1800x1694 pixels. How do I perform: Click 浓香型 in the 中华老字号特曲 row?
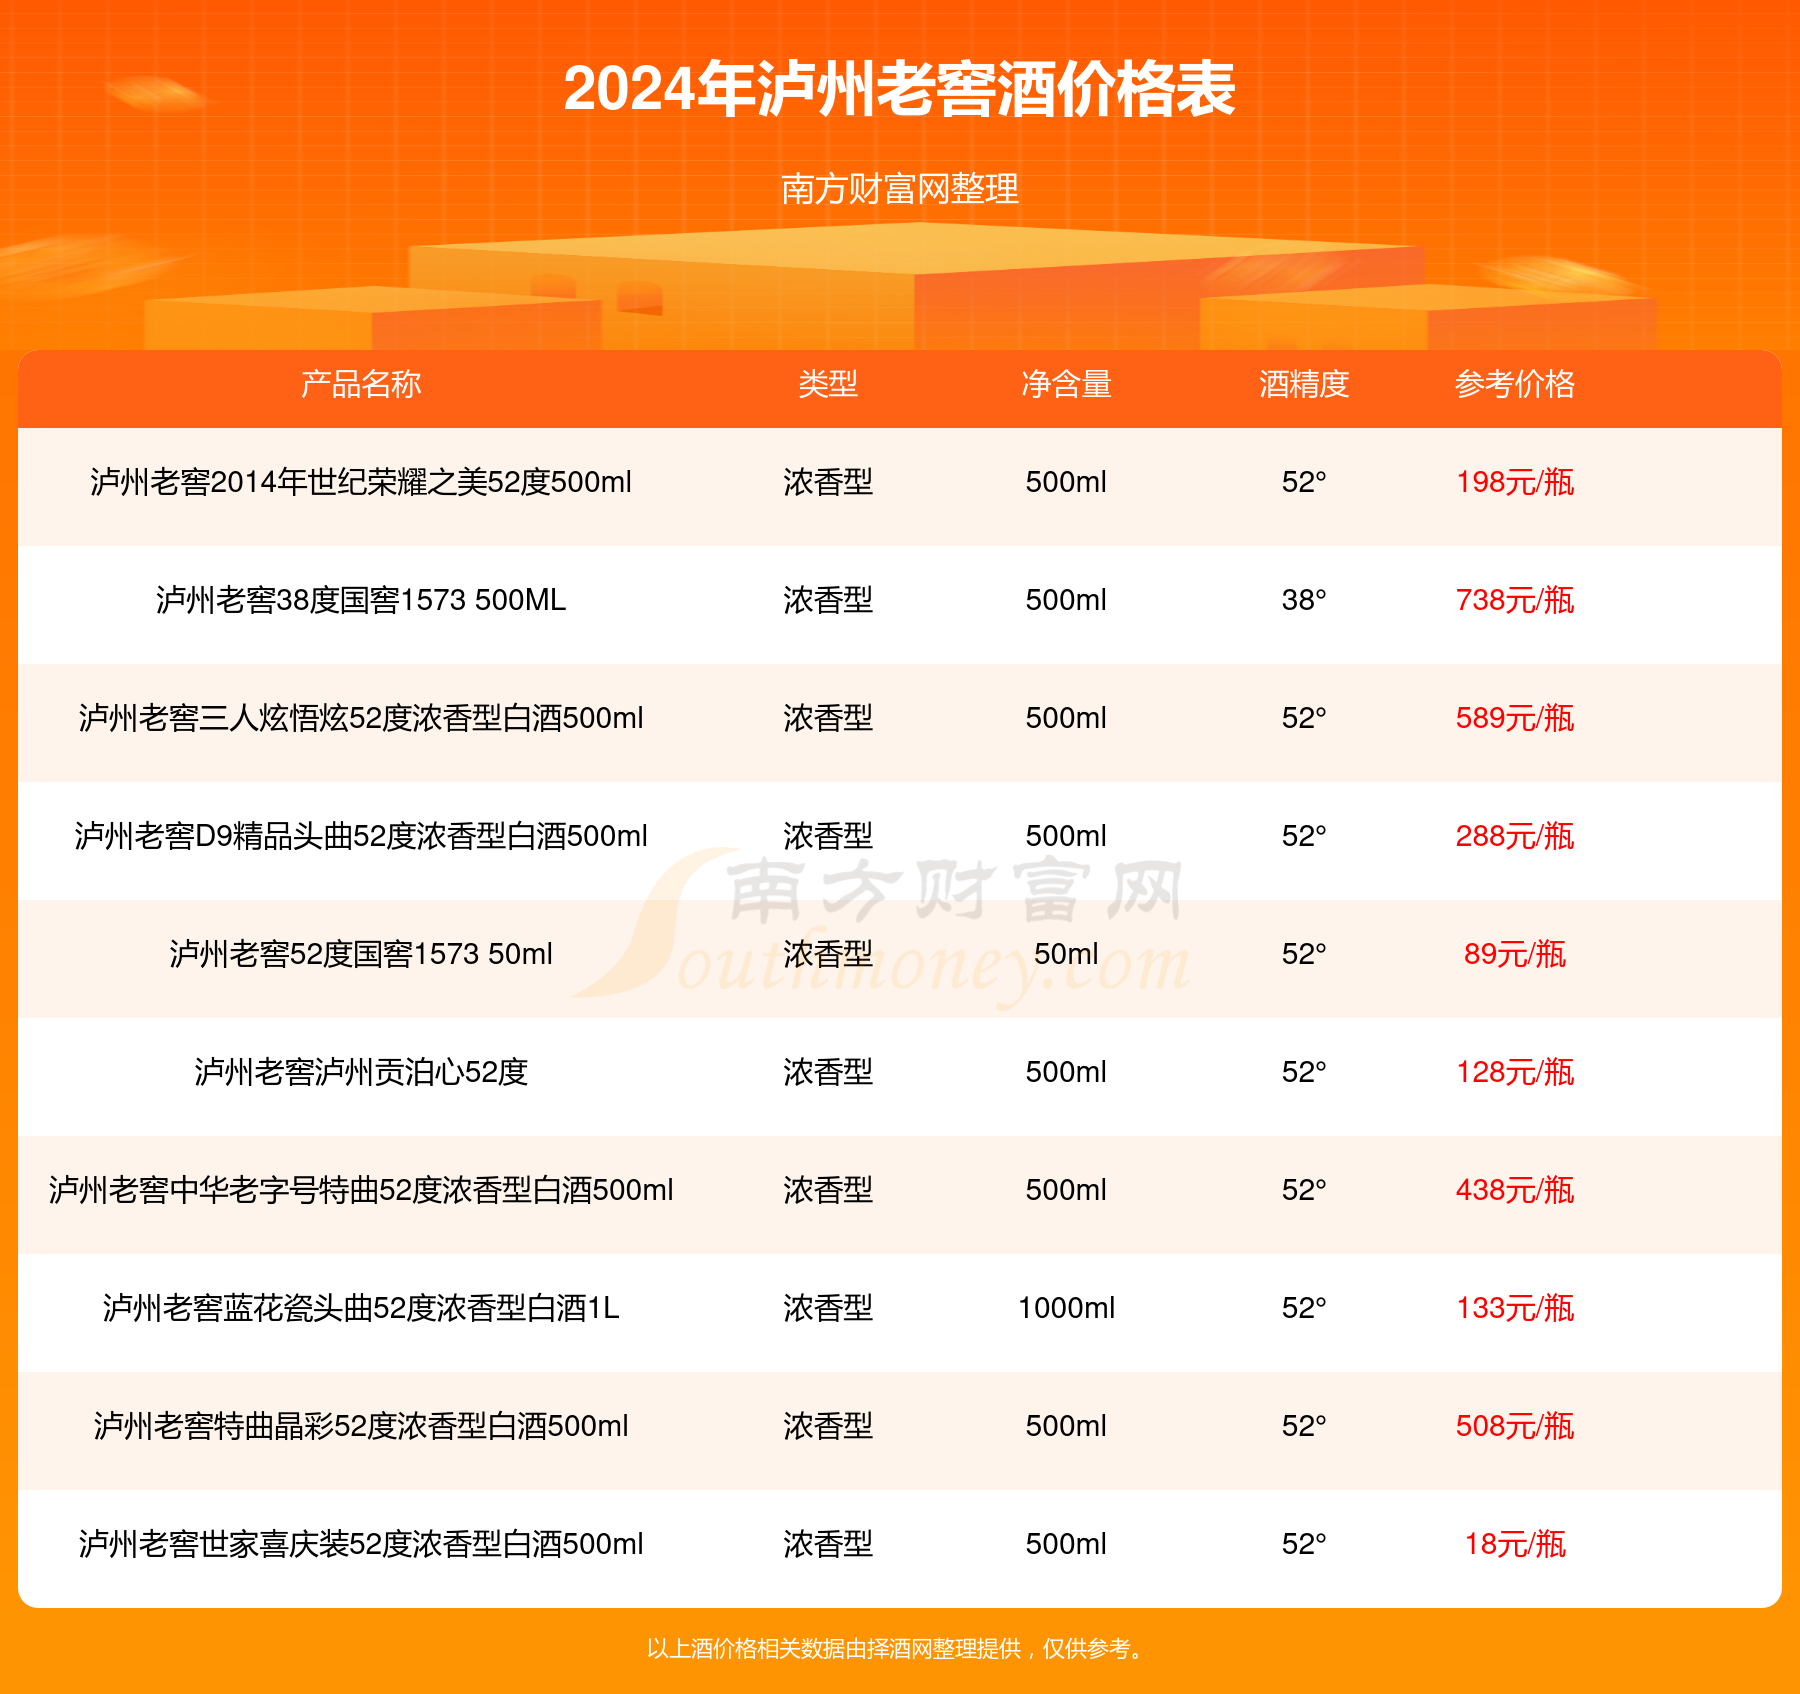tap(828, 1190)
